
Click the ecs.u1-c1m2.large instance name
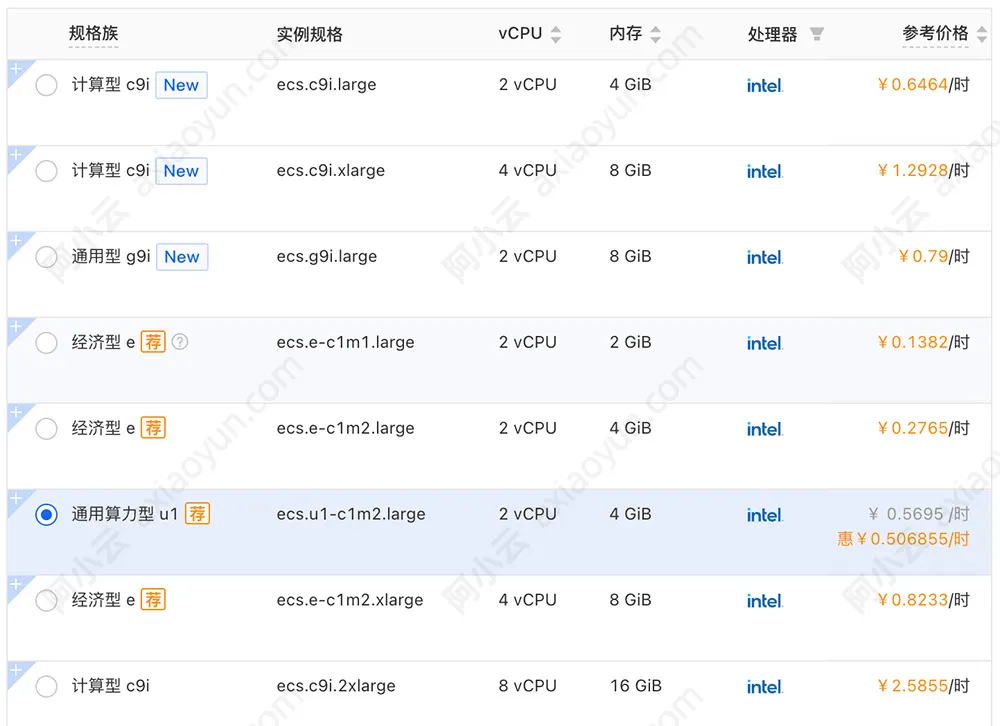coord(351,514)
